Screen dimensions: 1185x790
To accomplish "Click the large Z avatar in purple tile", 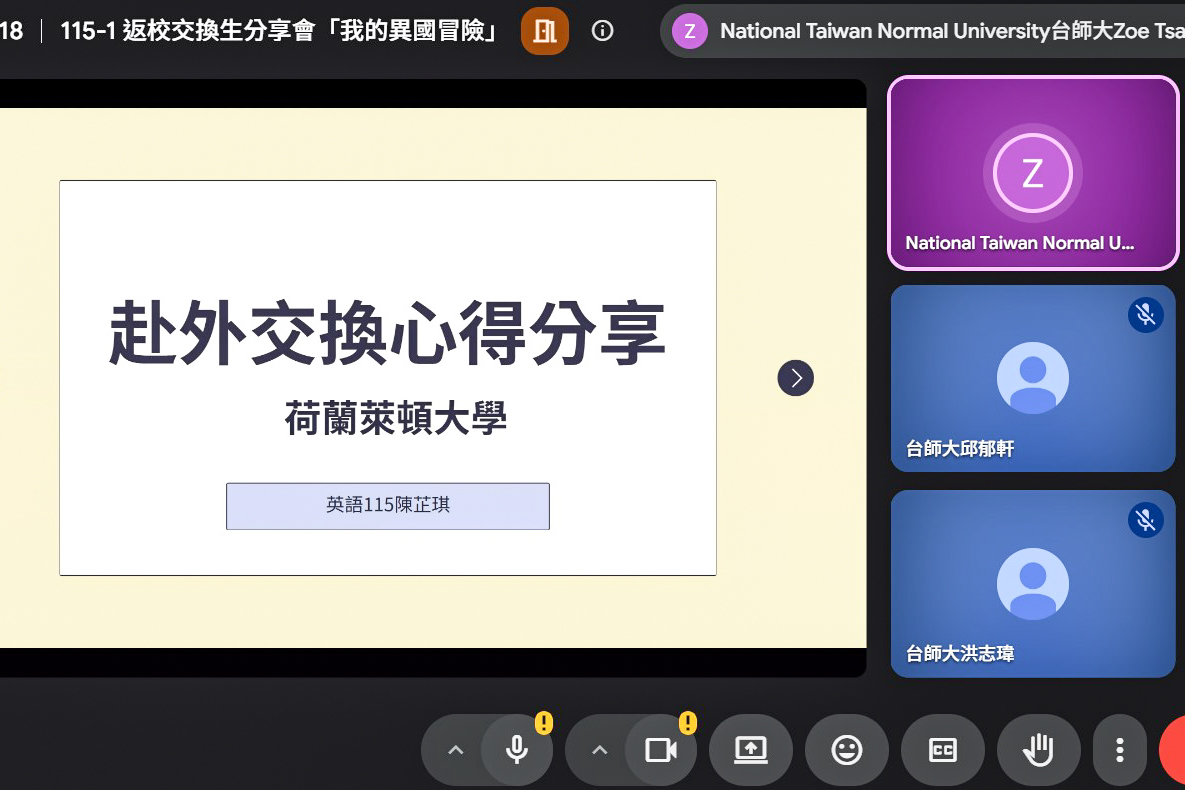I will pos(1032,173).
